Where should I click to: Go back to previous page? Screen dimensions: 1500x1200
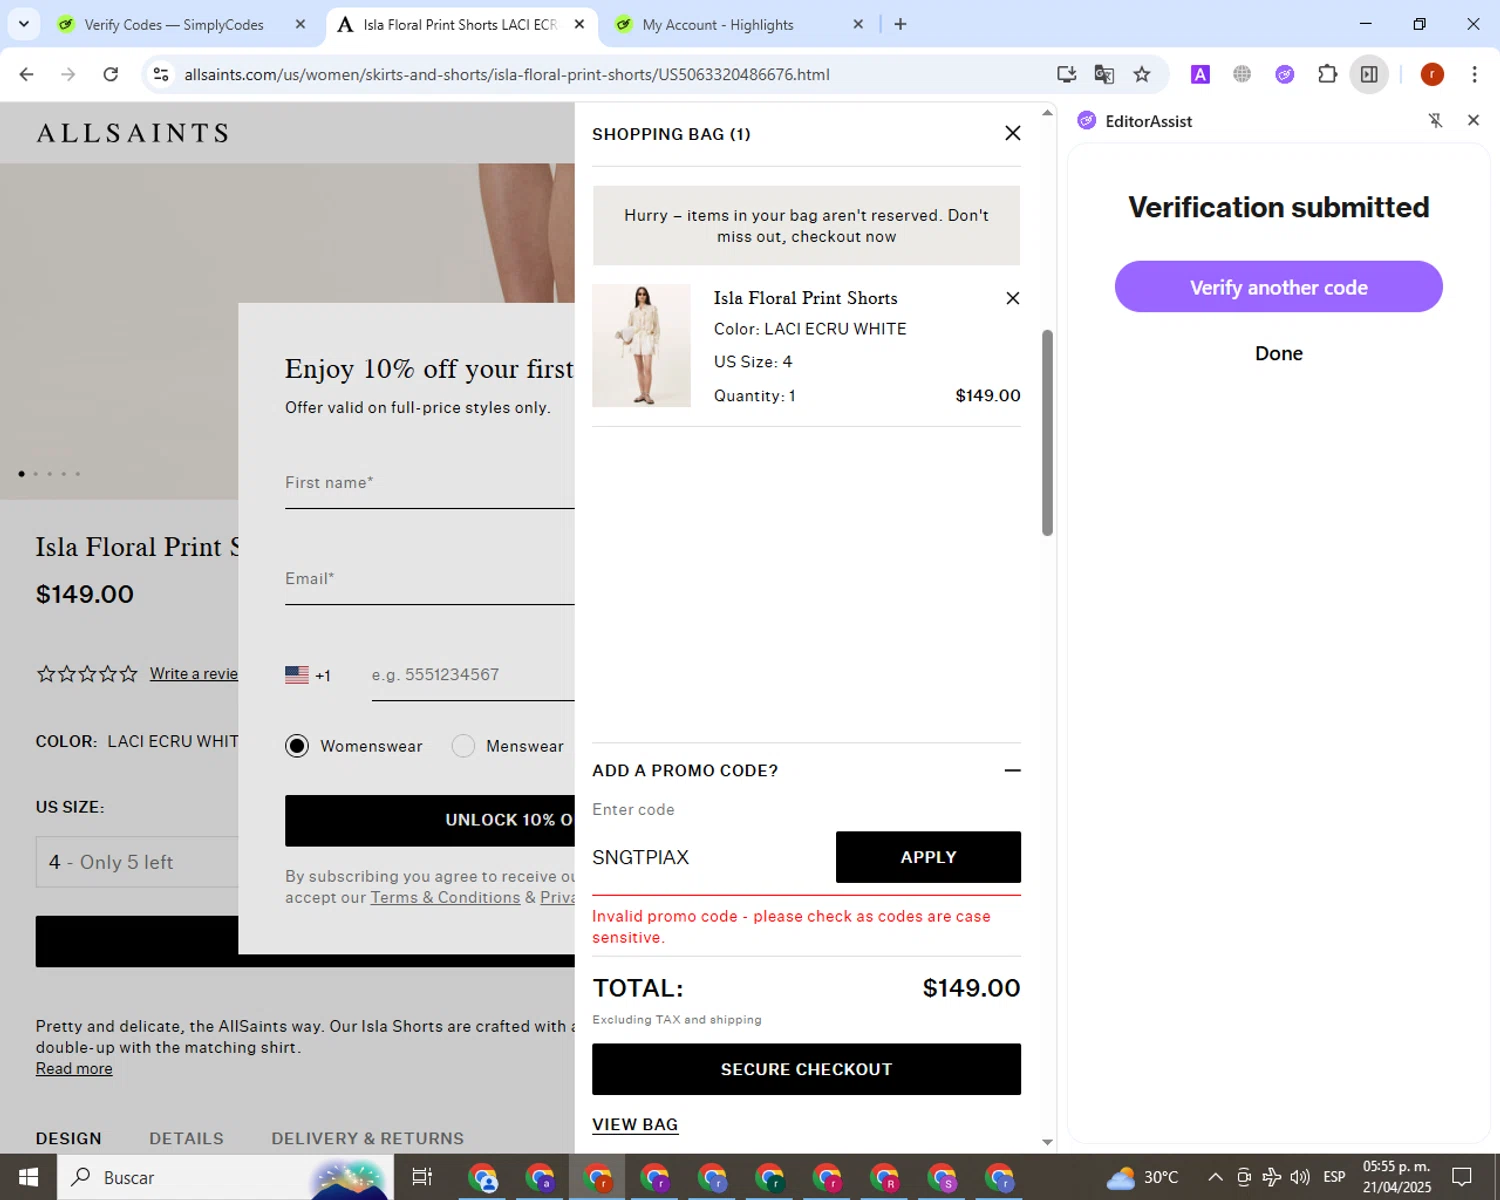(x=27, y=74)
